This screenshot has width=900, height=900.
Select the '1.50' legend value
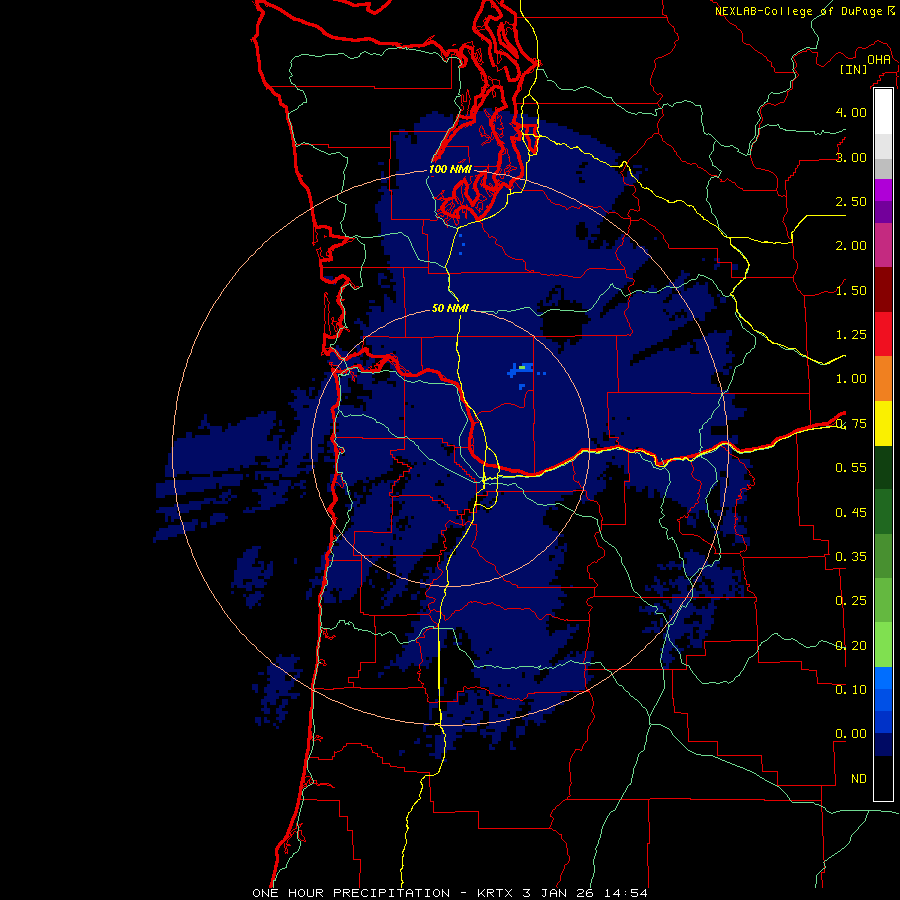pyautogui.click(x=851, y=290)
